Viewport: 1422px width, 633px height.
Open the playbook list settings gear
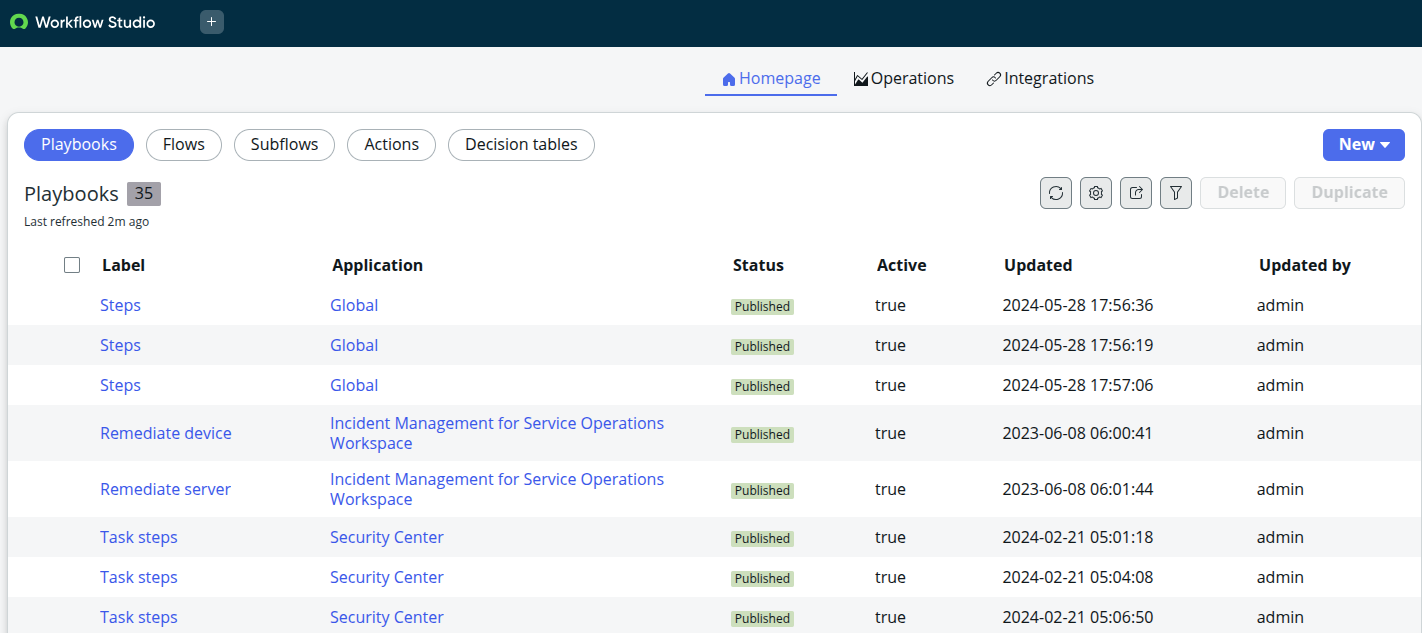(1095, 192)
